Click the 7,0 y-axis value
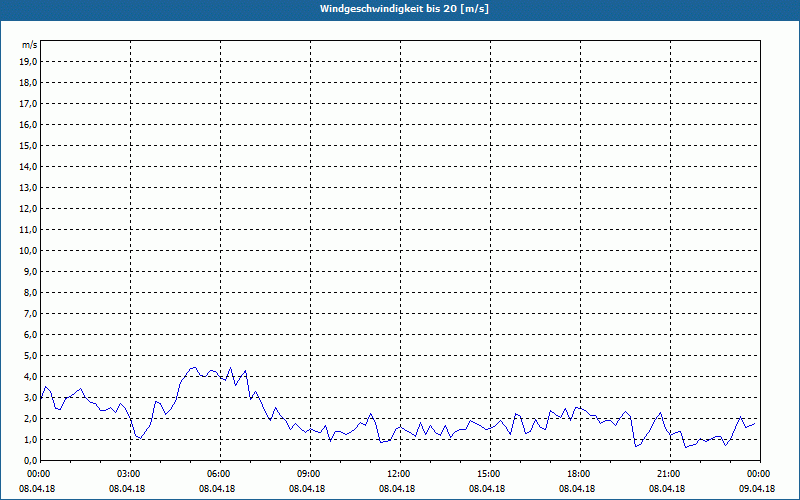800x500 pixels. 31,313
